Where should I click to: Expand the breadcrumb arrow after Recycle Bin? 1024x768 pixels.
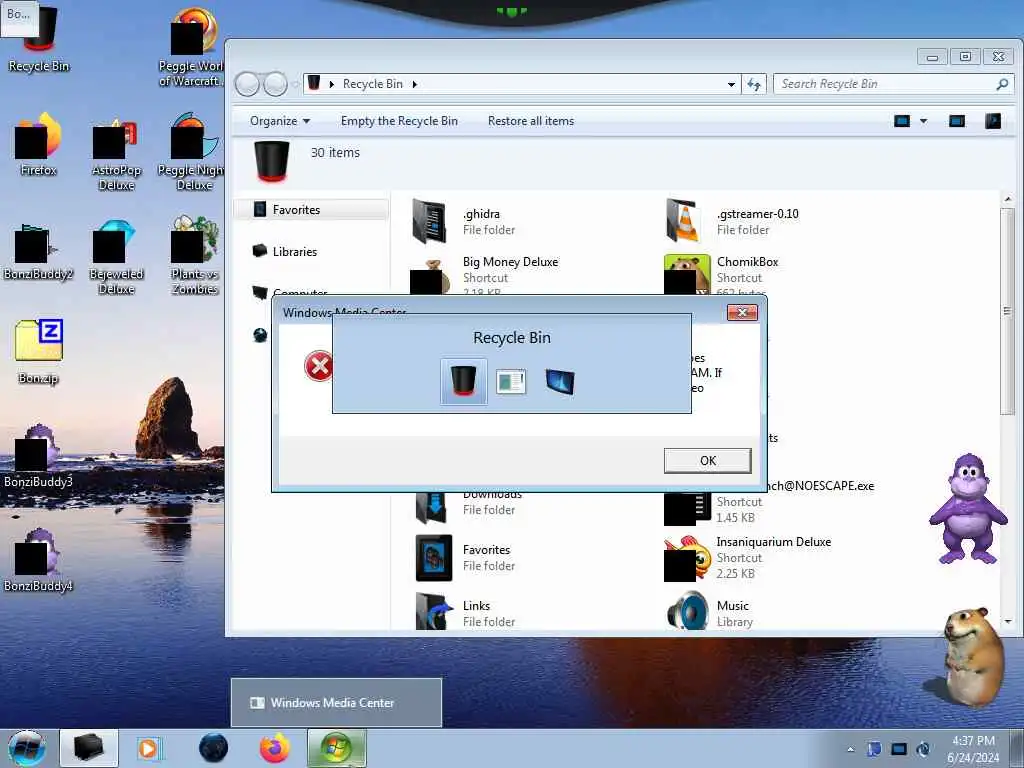click(415, 84)
